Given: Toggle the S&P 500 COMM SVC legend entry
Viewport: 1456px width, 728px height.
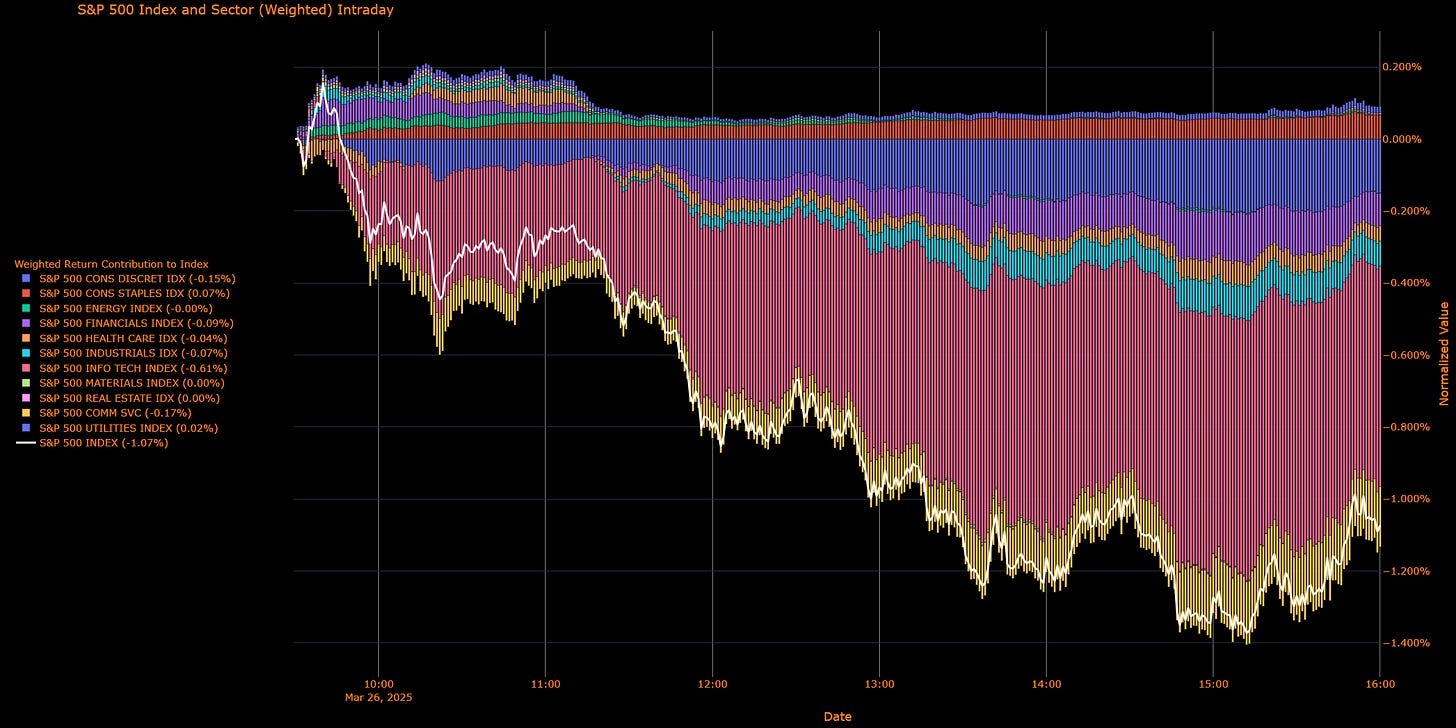Looking at the screenshot, I should coord(106,412).
